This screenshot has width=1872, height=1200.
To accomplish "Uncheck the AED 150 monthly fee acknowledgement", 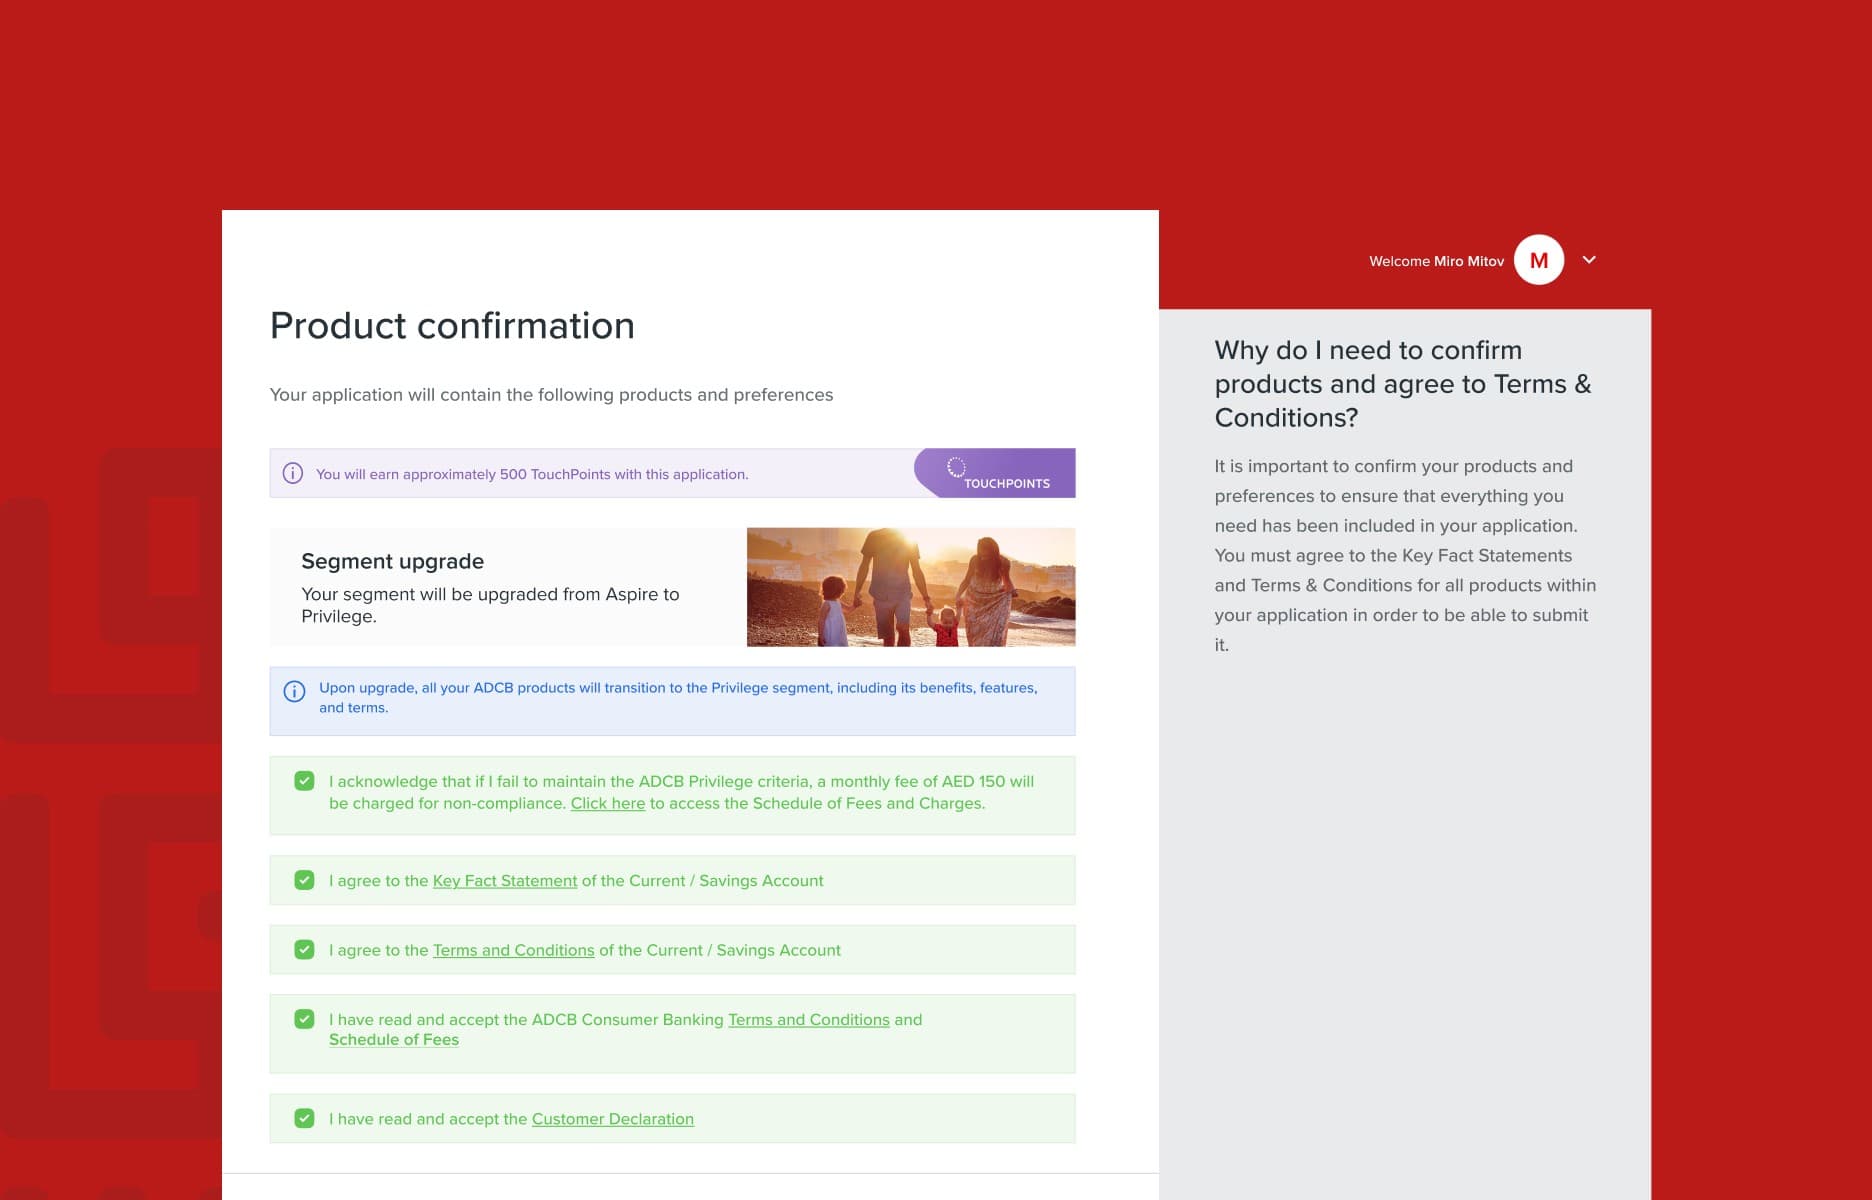I will click(x=305, y=781).
